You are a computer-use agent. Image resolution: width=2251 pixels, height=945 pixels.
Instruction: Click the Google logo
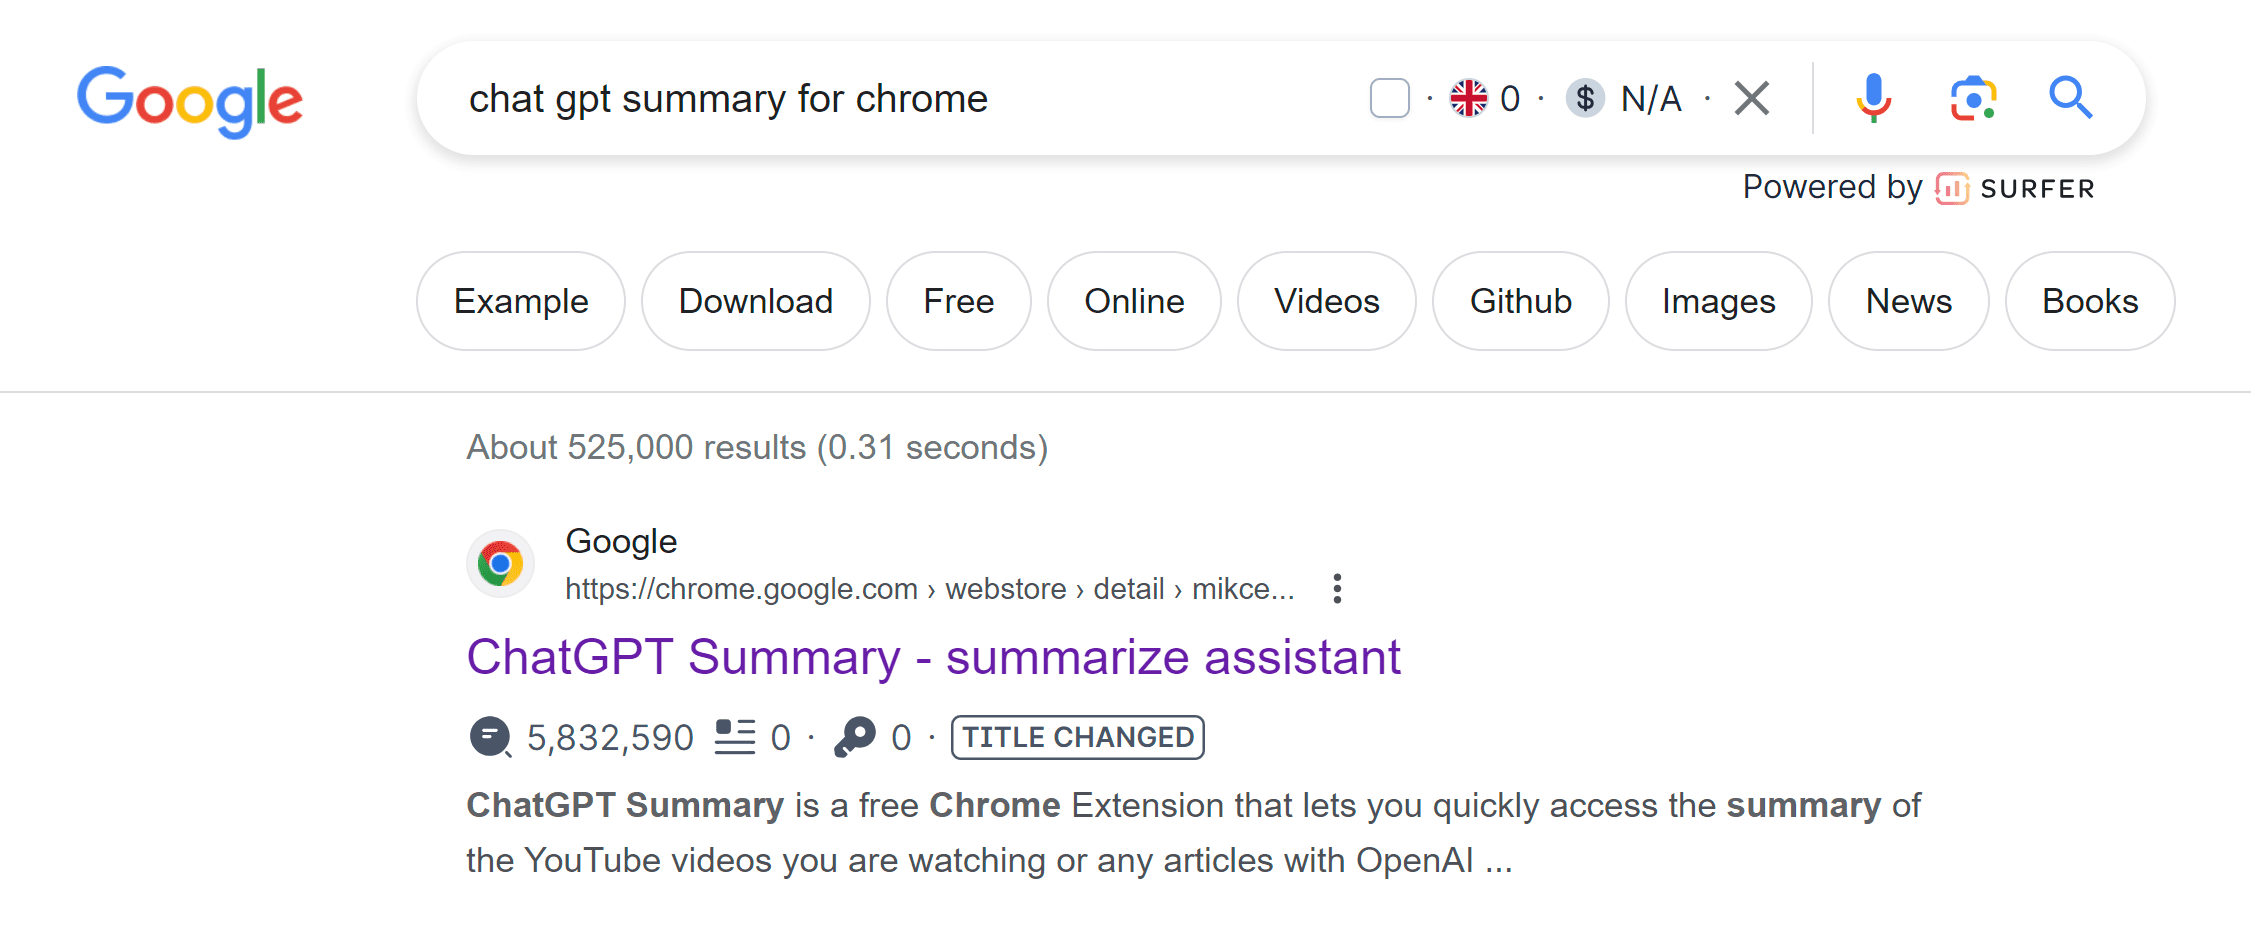pyautogui.click(x=190, y=101)
